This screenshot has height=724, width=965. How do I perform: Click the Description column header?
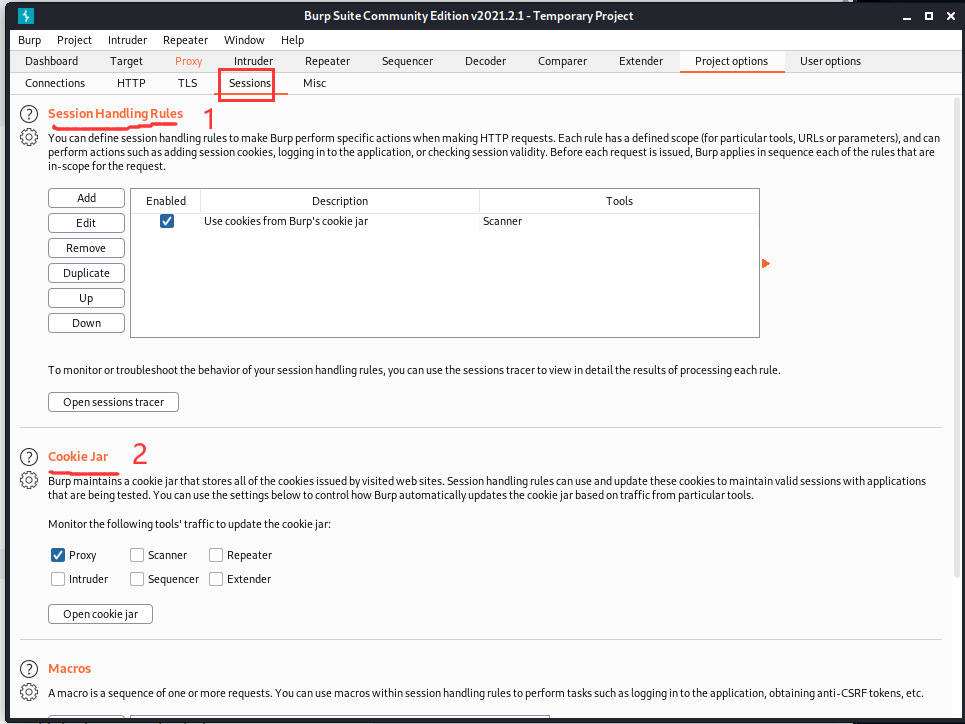tap(340, 201)
